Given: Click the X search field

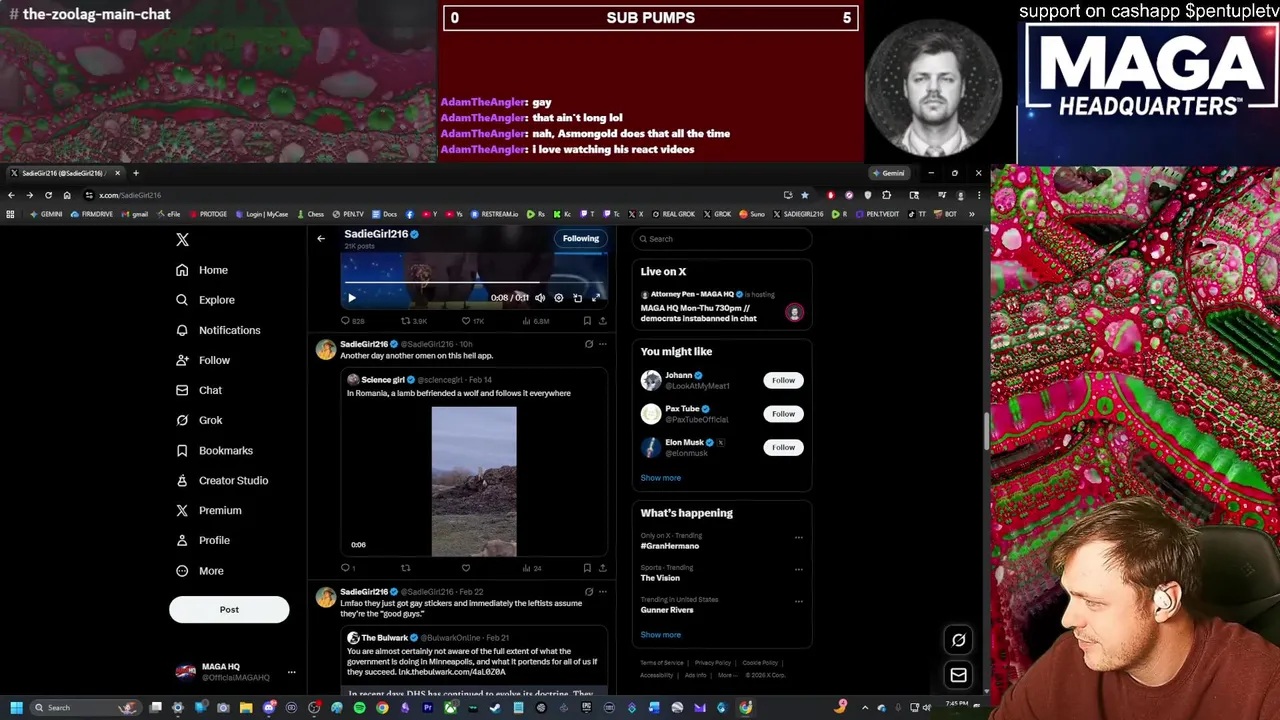Looking at the screenshot, I should 722,239.
